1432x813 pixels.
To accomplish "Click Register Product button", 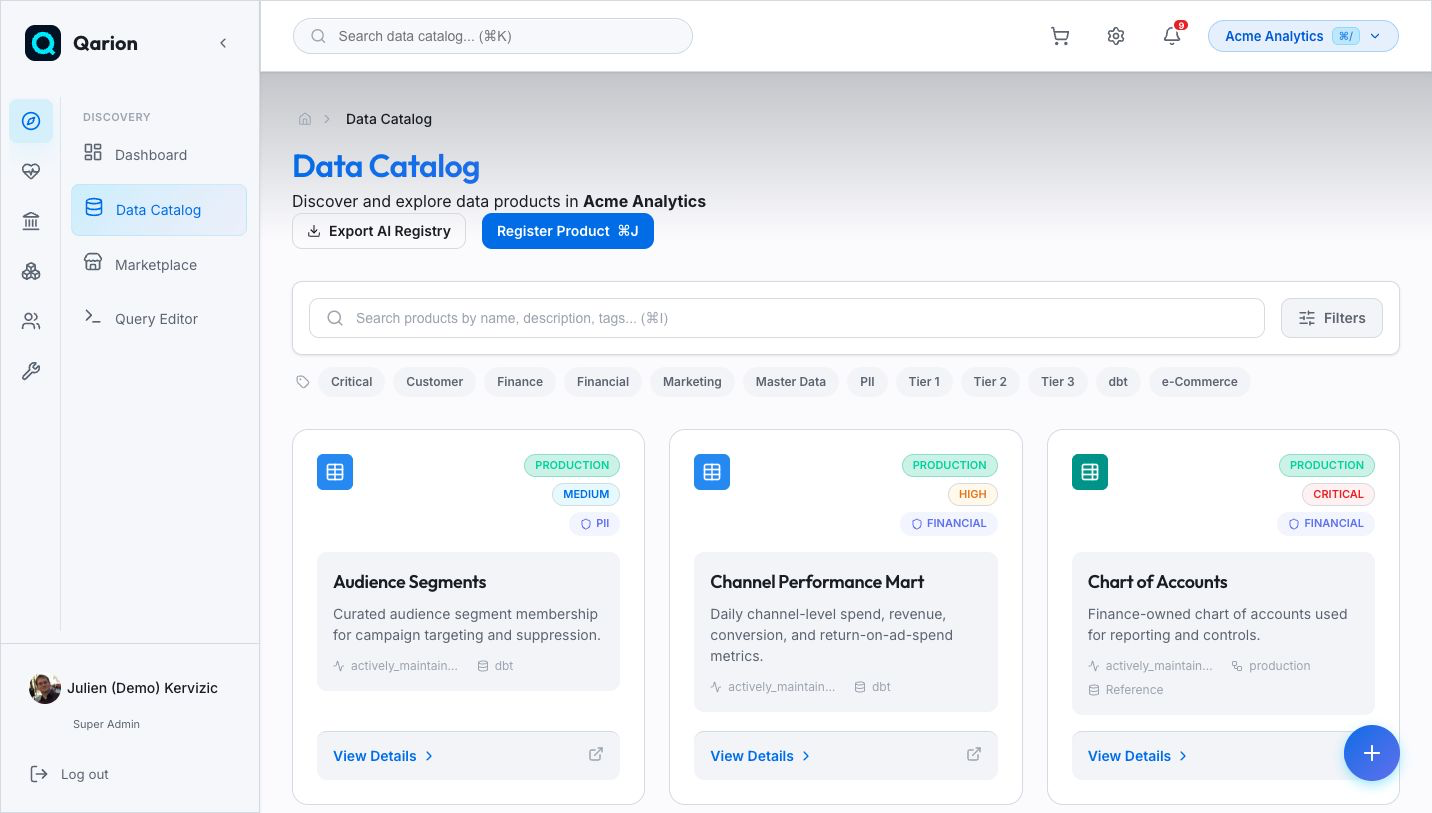I will tap(568, 231).
